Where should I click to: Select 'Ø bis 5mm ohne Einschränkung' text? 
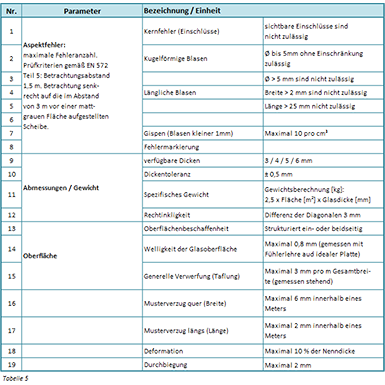(314, 53)
